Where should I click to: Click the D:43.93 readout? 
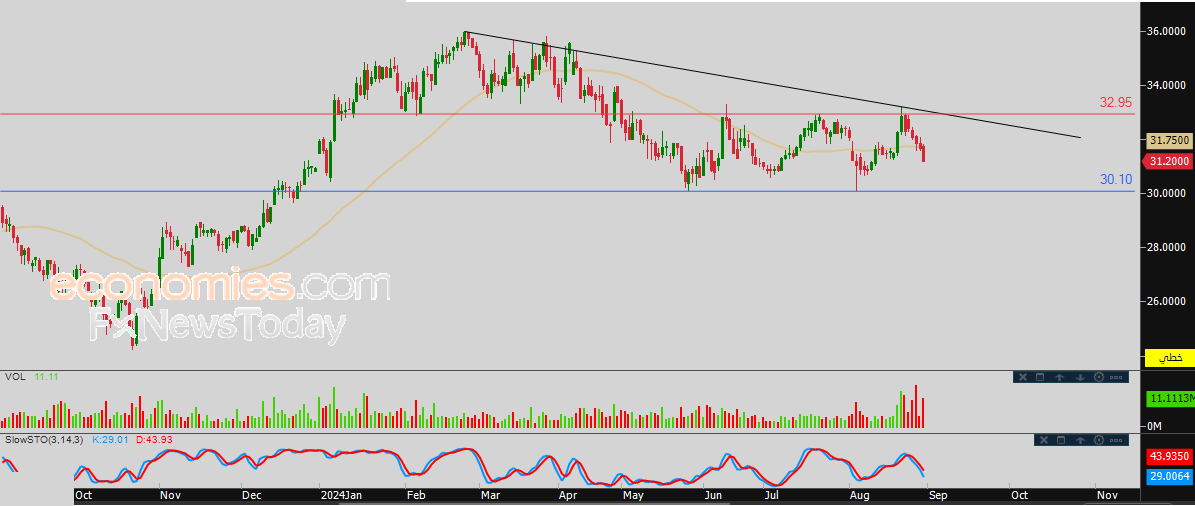[155, 440]
